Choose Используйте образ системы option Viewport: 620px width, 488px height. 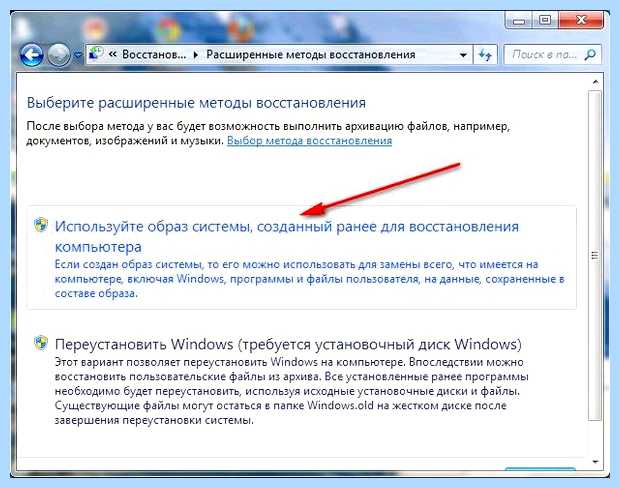pyautogui.click(x=301, y=257)
